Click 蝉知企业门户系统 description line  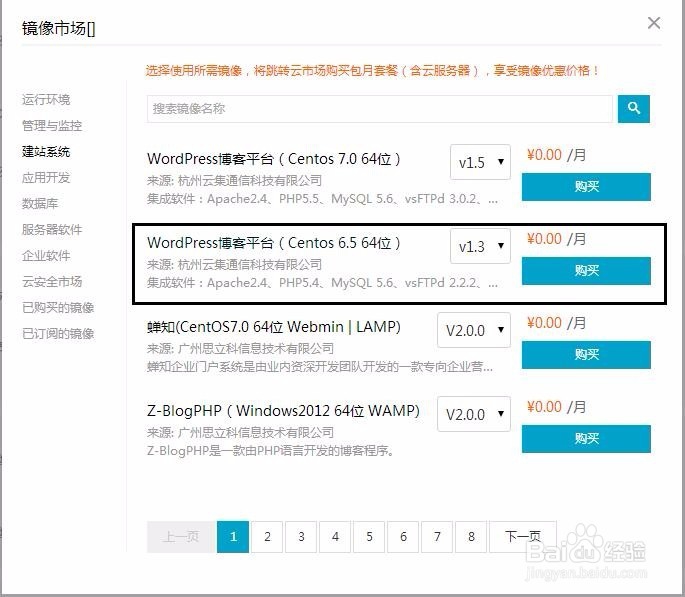click(320, 366)
